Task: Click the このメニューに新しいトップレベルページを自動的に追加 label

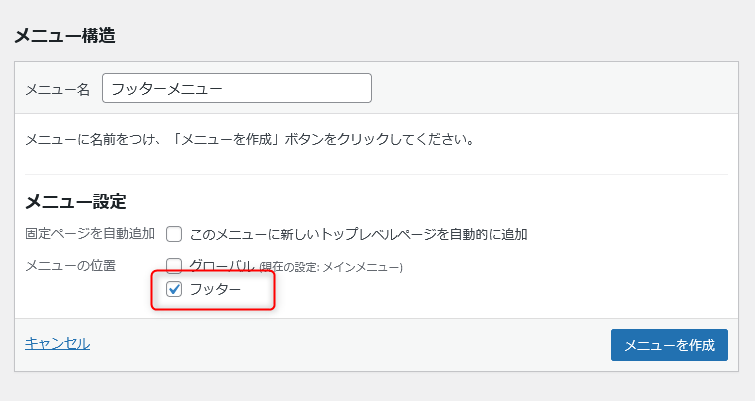Action: click(358, 234)
